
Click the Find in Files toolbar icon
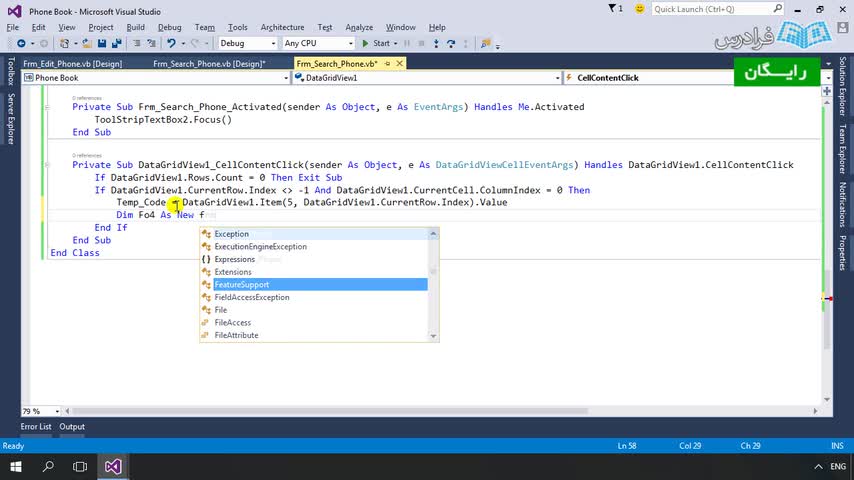(485, 43)
